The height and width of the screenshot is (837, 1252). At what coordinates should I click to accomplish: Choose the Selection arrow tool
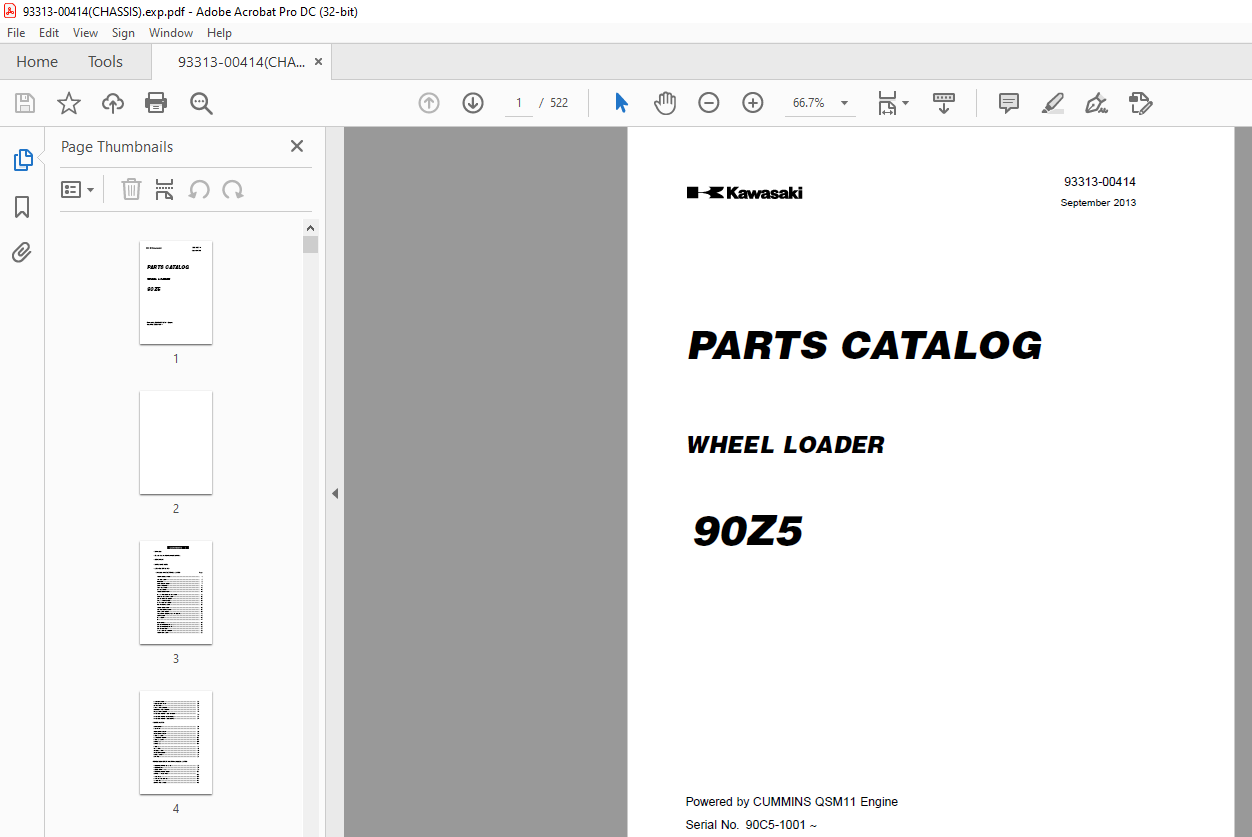(621, 103)
